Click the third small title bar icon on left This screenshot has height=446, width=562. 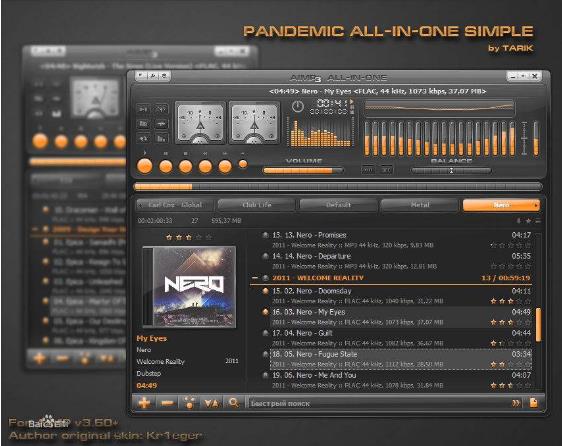coord(164,76)
